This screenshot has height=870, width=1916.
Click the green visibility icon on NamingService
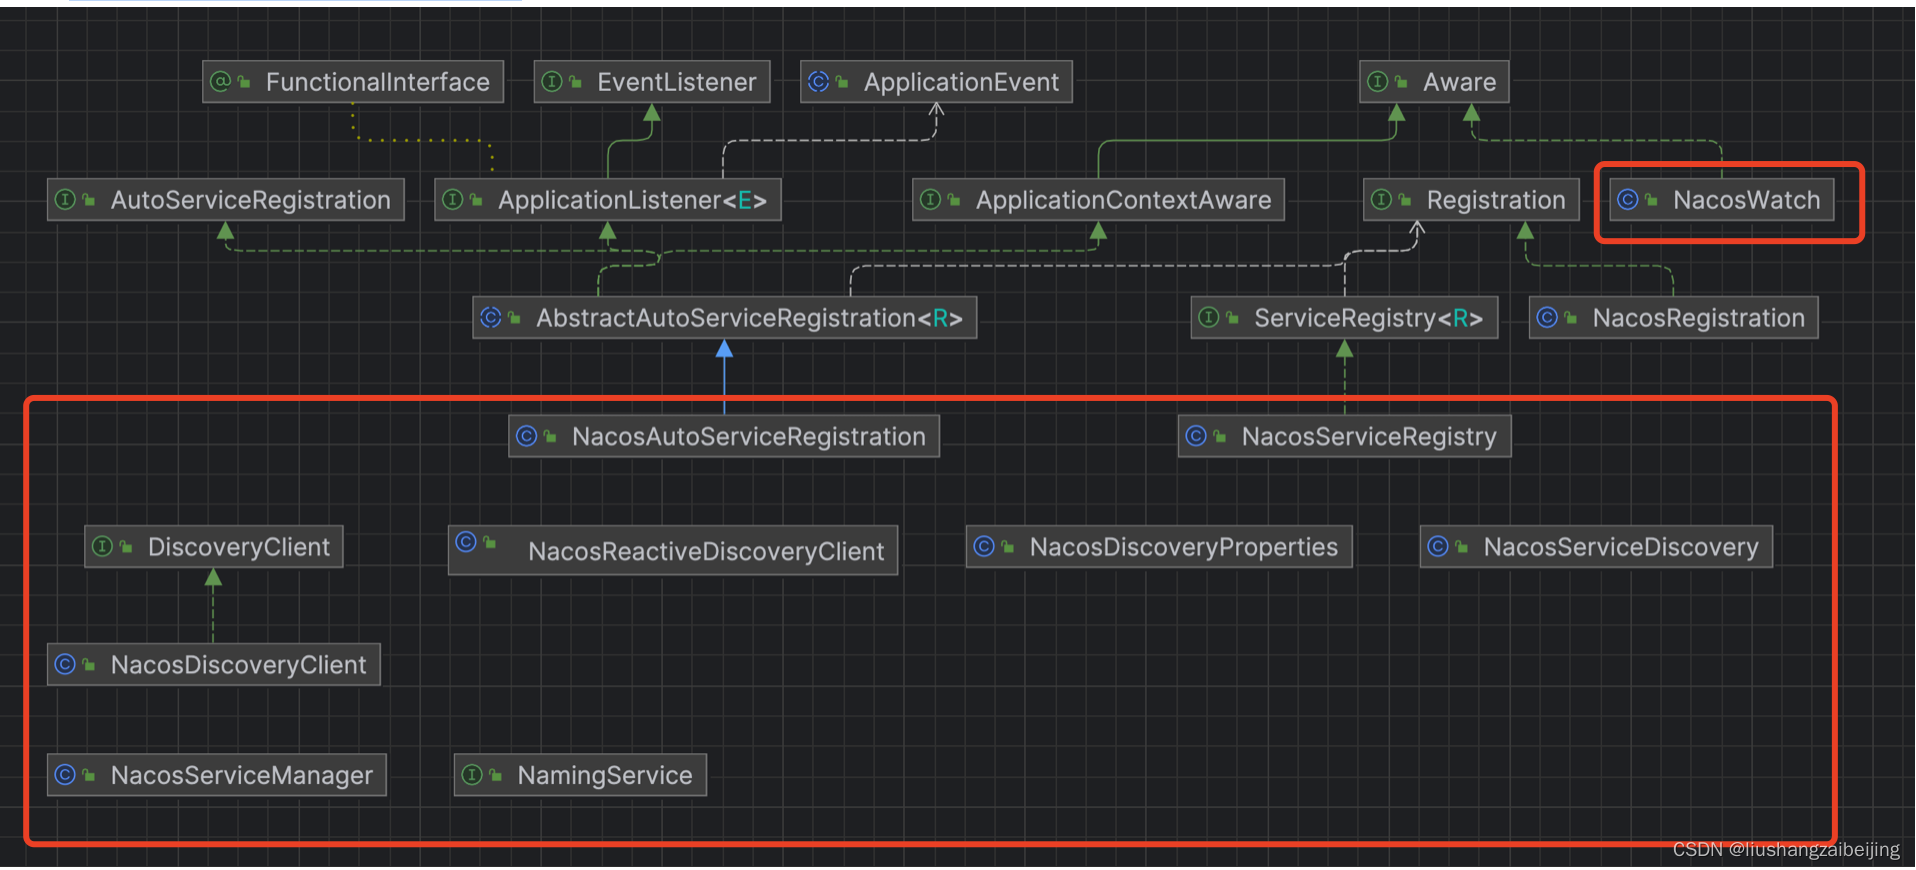pos(496,775)
